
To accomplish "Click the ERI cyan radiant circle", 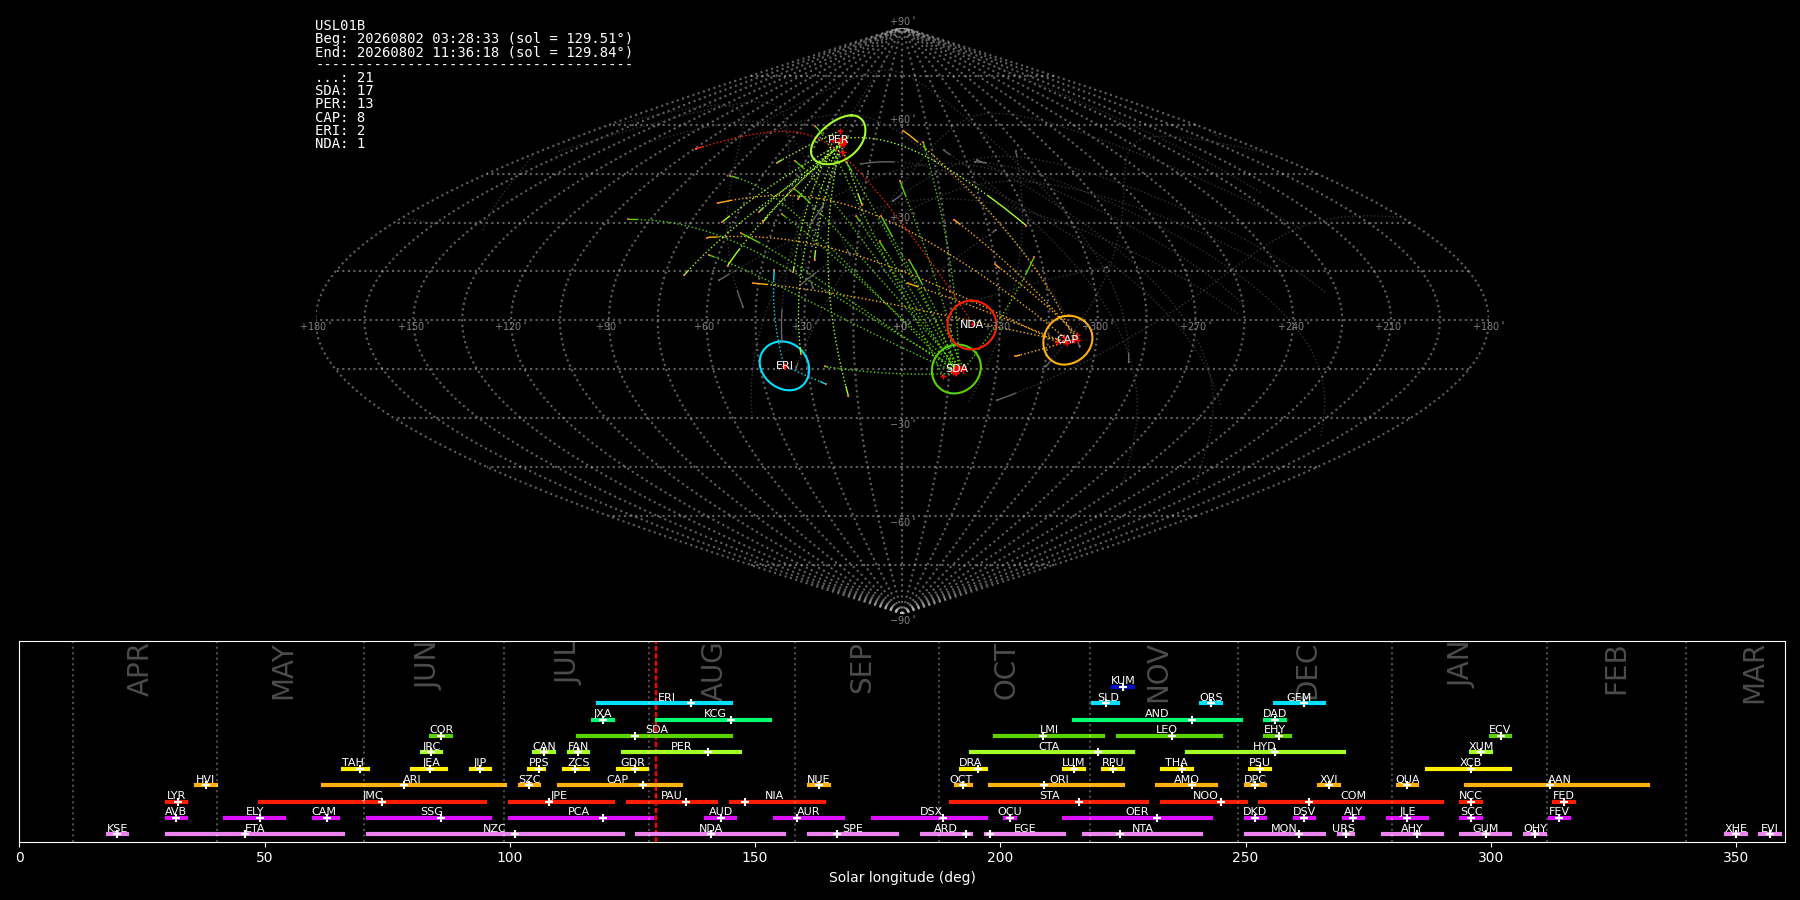I will point(784,366).
